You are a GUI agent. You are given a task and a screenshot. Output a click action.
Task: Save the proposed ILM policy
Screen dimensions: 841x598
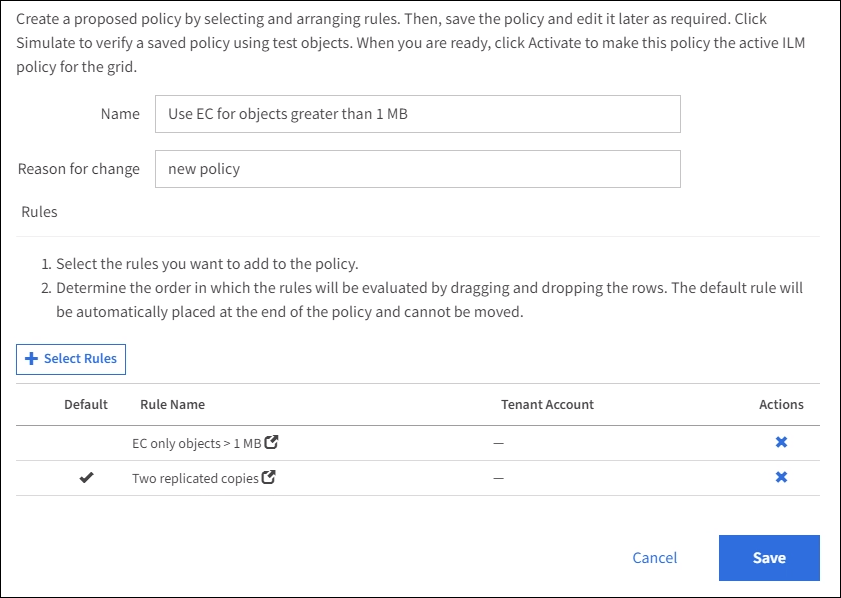click(768, 558)
